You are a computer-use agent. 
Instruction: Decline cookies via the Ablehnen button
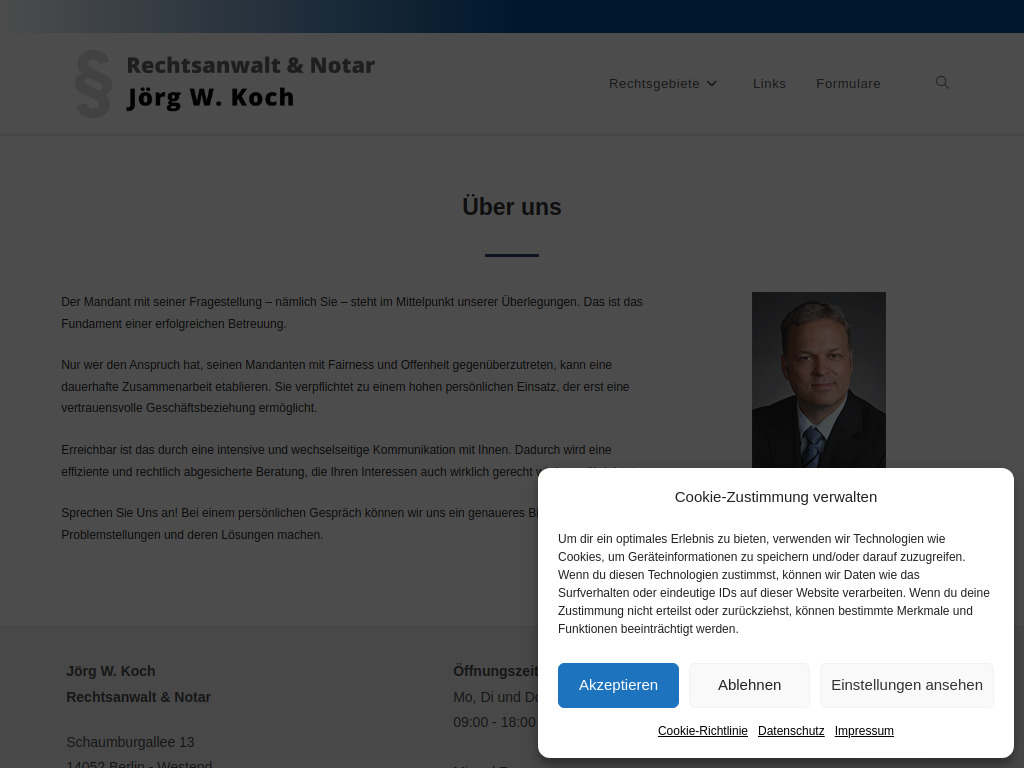coord(749,685)
